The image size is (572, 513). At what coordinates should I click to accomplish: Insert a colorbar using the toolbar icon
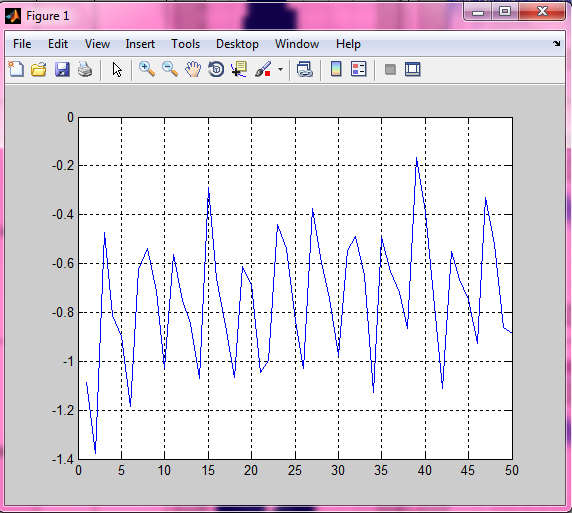[336, 69]
